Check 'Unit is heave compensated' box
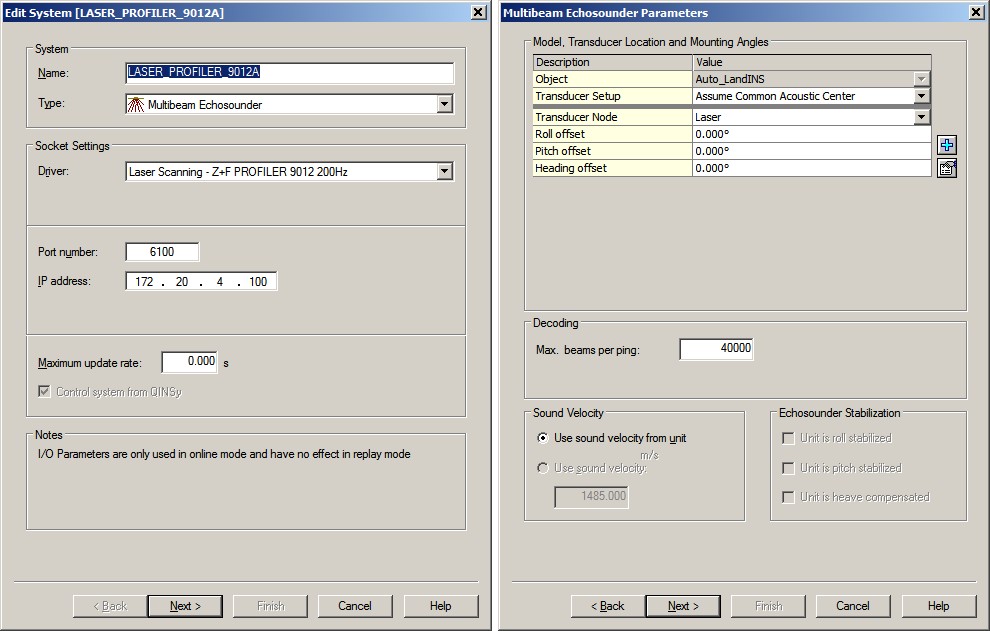Screen dimensions: 990x631 pos(788,497)
